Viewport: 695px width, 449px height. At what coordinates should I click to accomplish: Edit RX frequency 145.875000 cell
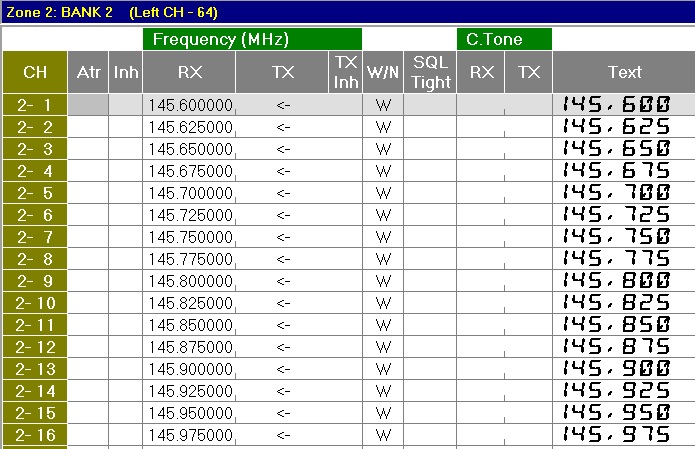[189, 347]
